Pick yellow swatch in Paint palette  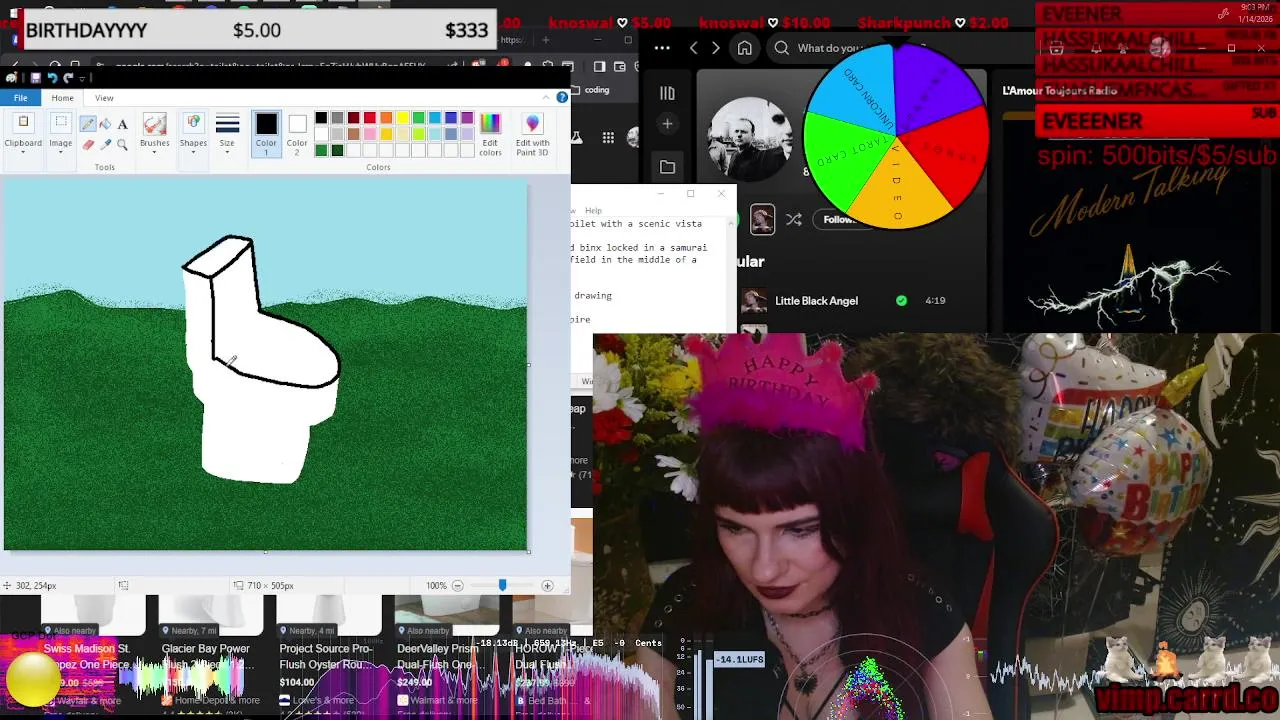402,118
